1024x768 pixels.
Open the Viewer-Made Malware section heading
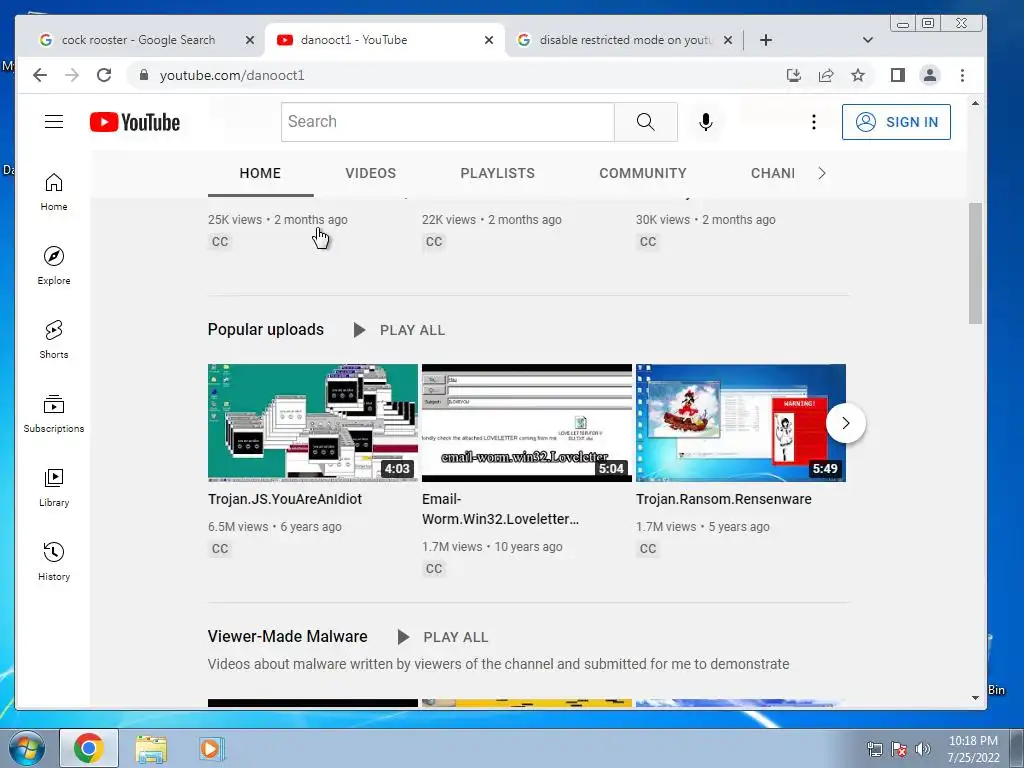pos(287,637)
